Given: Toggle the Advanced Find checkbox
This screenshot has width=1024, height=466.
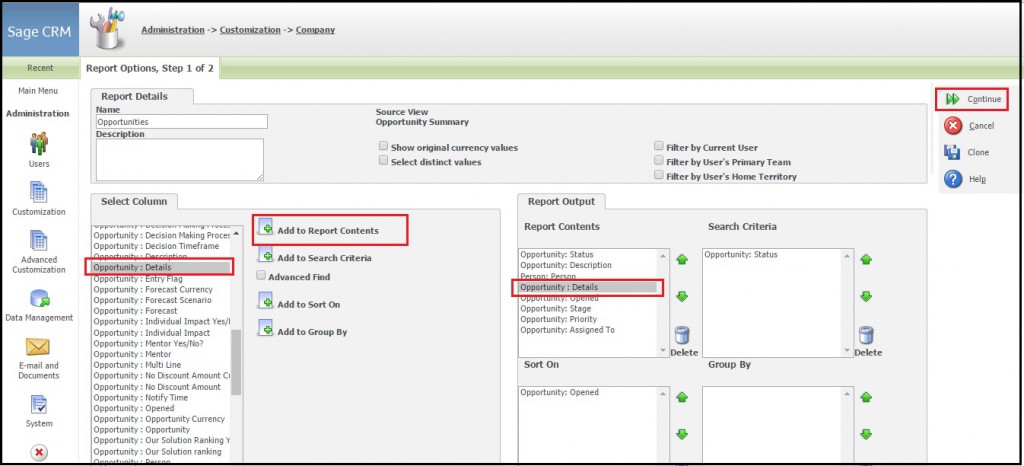Looking at the screenshot, I should 261,276.
